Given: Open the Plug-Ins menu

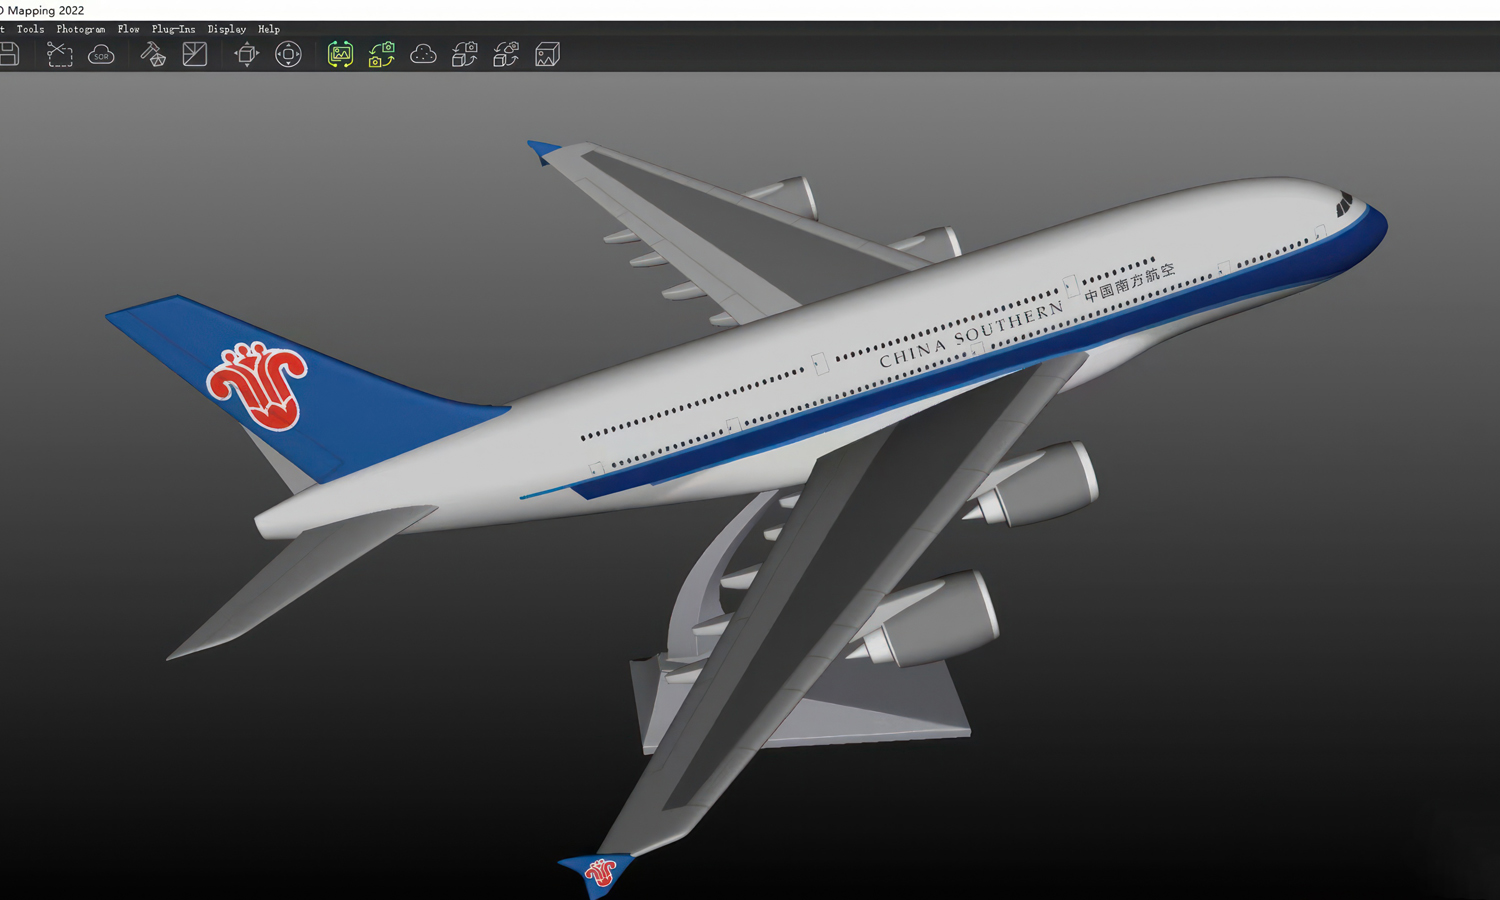Looking at the screenshot, I should (x=173, y=29).
